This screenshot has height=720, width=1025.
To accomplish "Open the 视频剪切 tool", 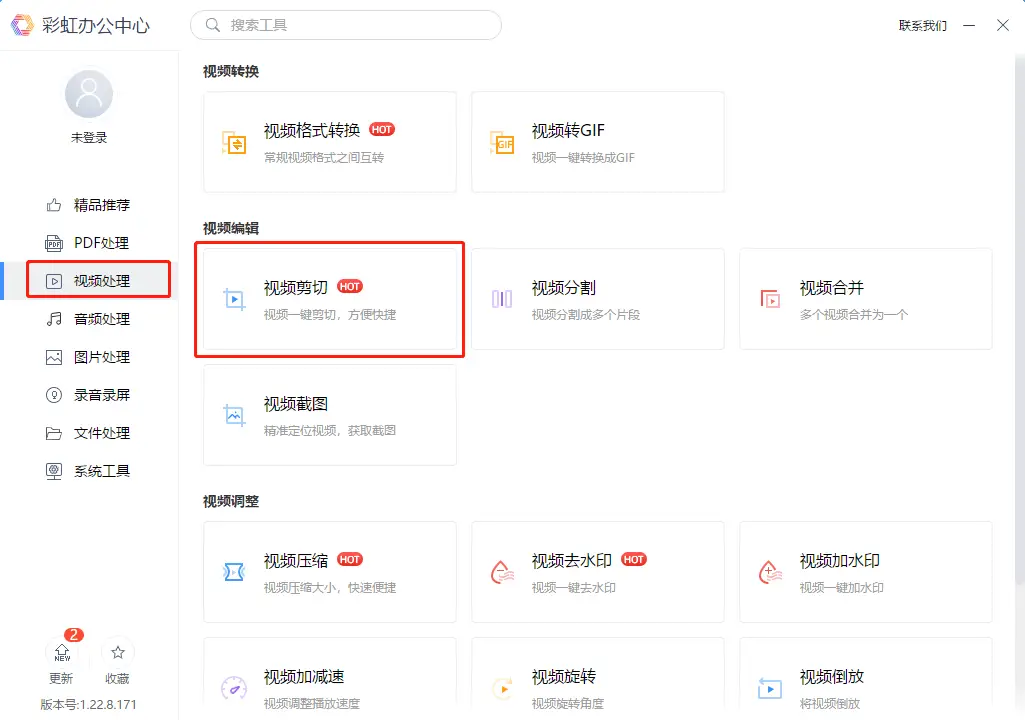I will 329,299.
